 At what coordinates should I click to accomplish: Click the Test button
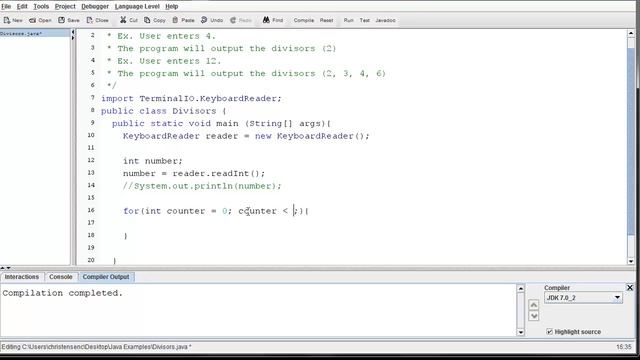pyautogui.click(x=364, y=20)
